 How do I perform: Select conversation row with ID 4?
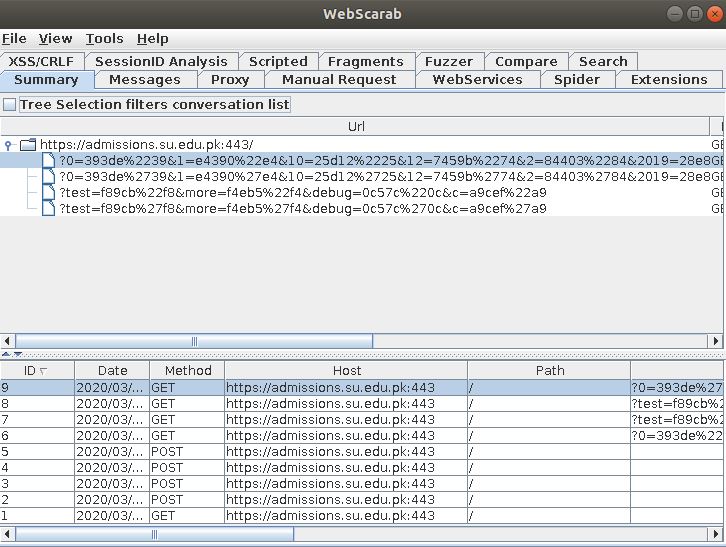coord(362,468)
